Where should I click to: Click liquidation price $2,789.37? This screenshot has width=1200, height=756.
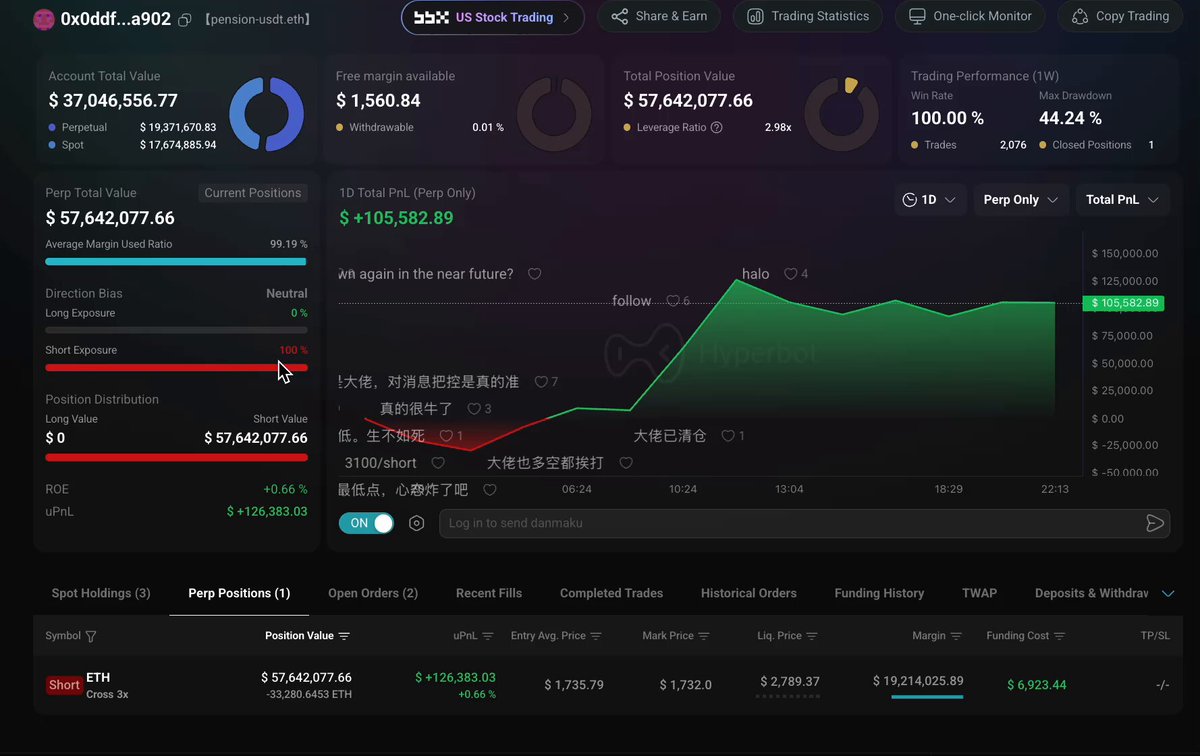[788, 682]
